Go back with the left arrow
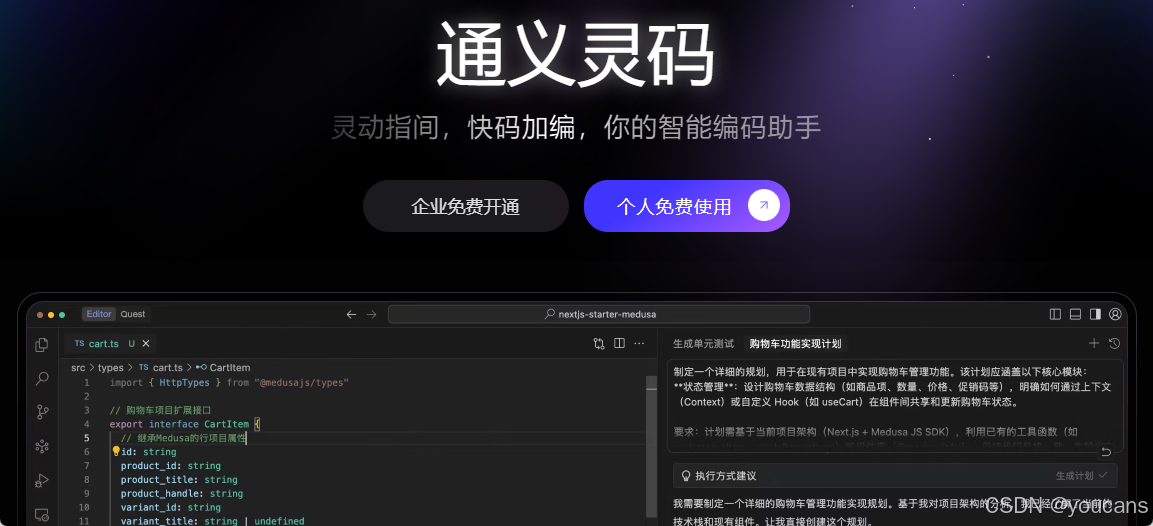The width and height of the screenshot is (1153, 526). click(351, 314)
